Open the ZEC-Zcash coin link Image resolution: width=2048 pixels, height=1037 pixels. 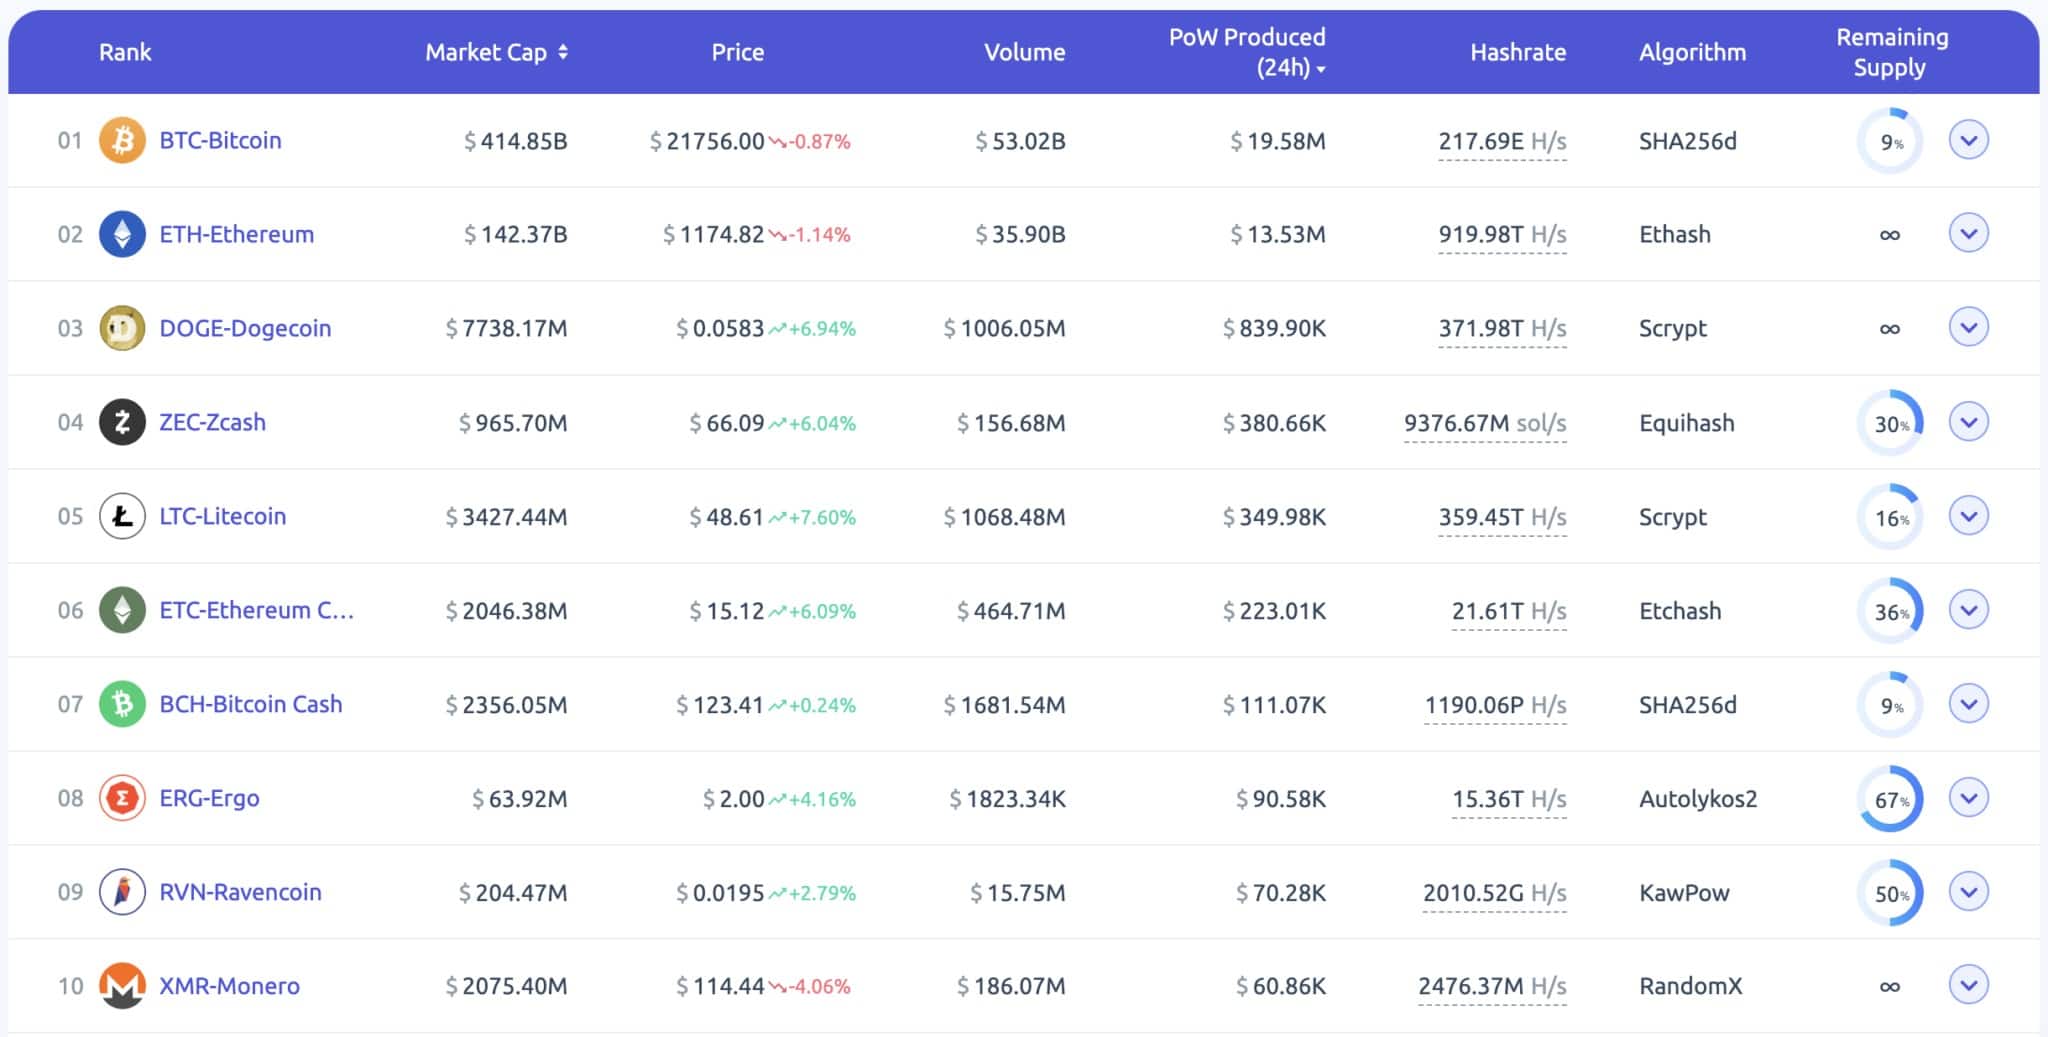[x=213, y=422]
